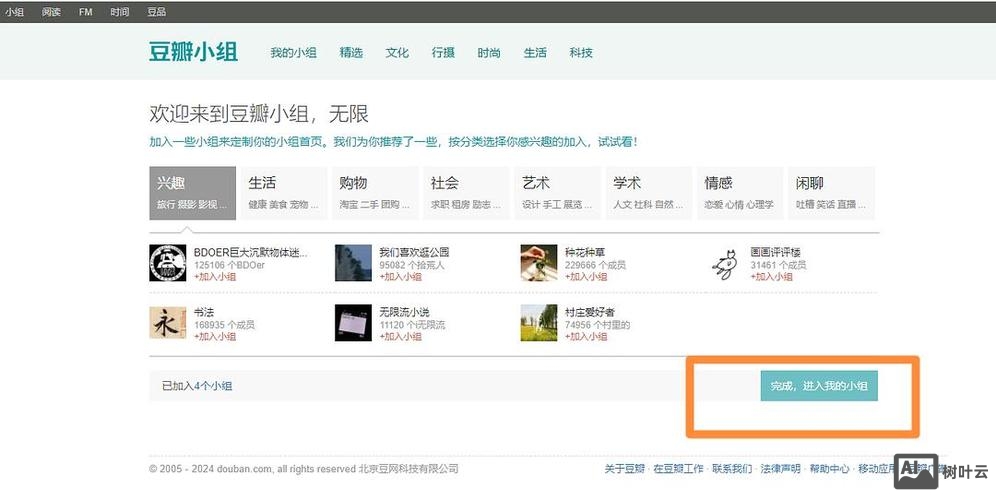Screen dimensions: 996x500
Task: Click the 168935 个成员 member count
Action: 224,325
